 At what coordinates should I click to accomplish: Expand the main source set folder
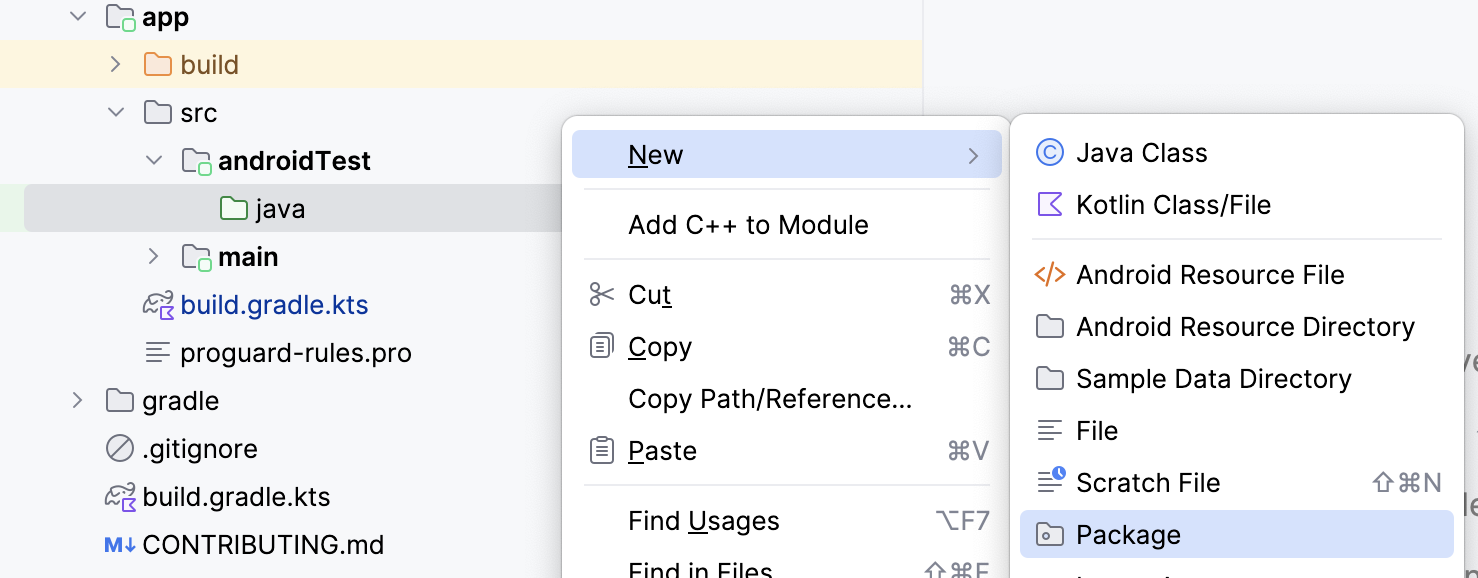(153, 257)
